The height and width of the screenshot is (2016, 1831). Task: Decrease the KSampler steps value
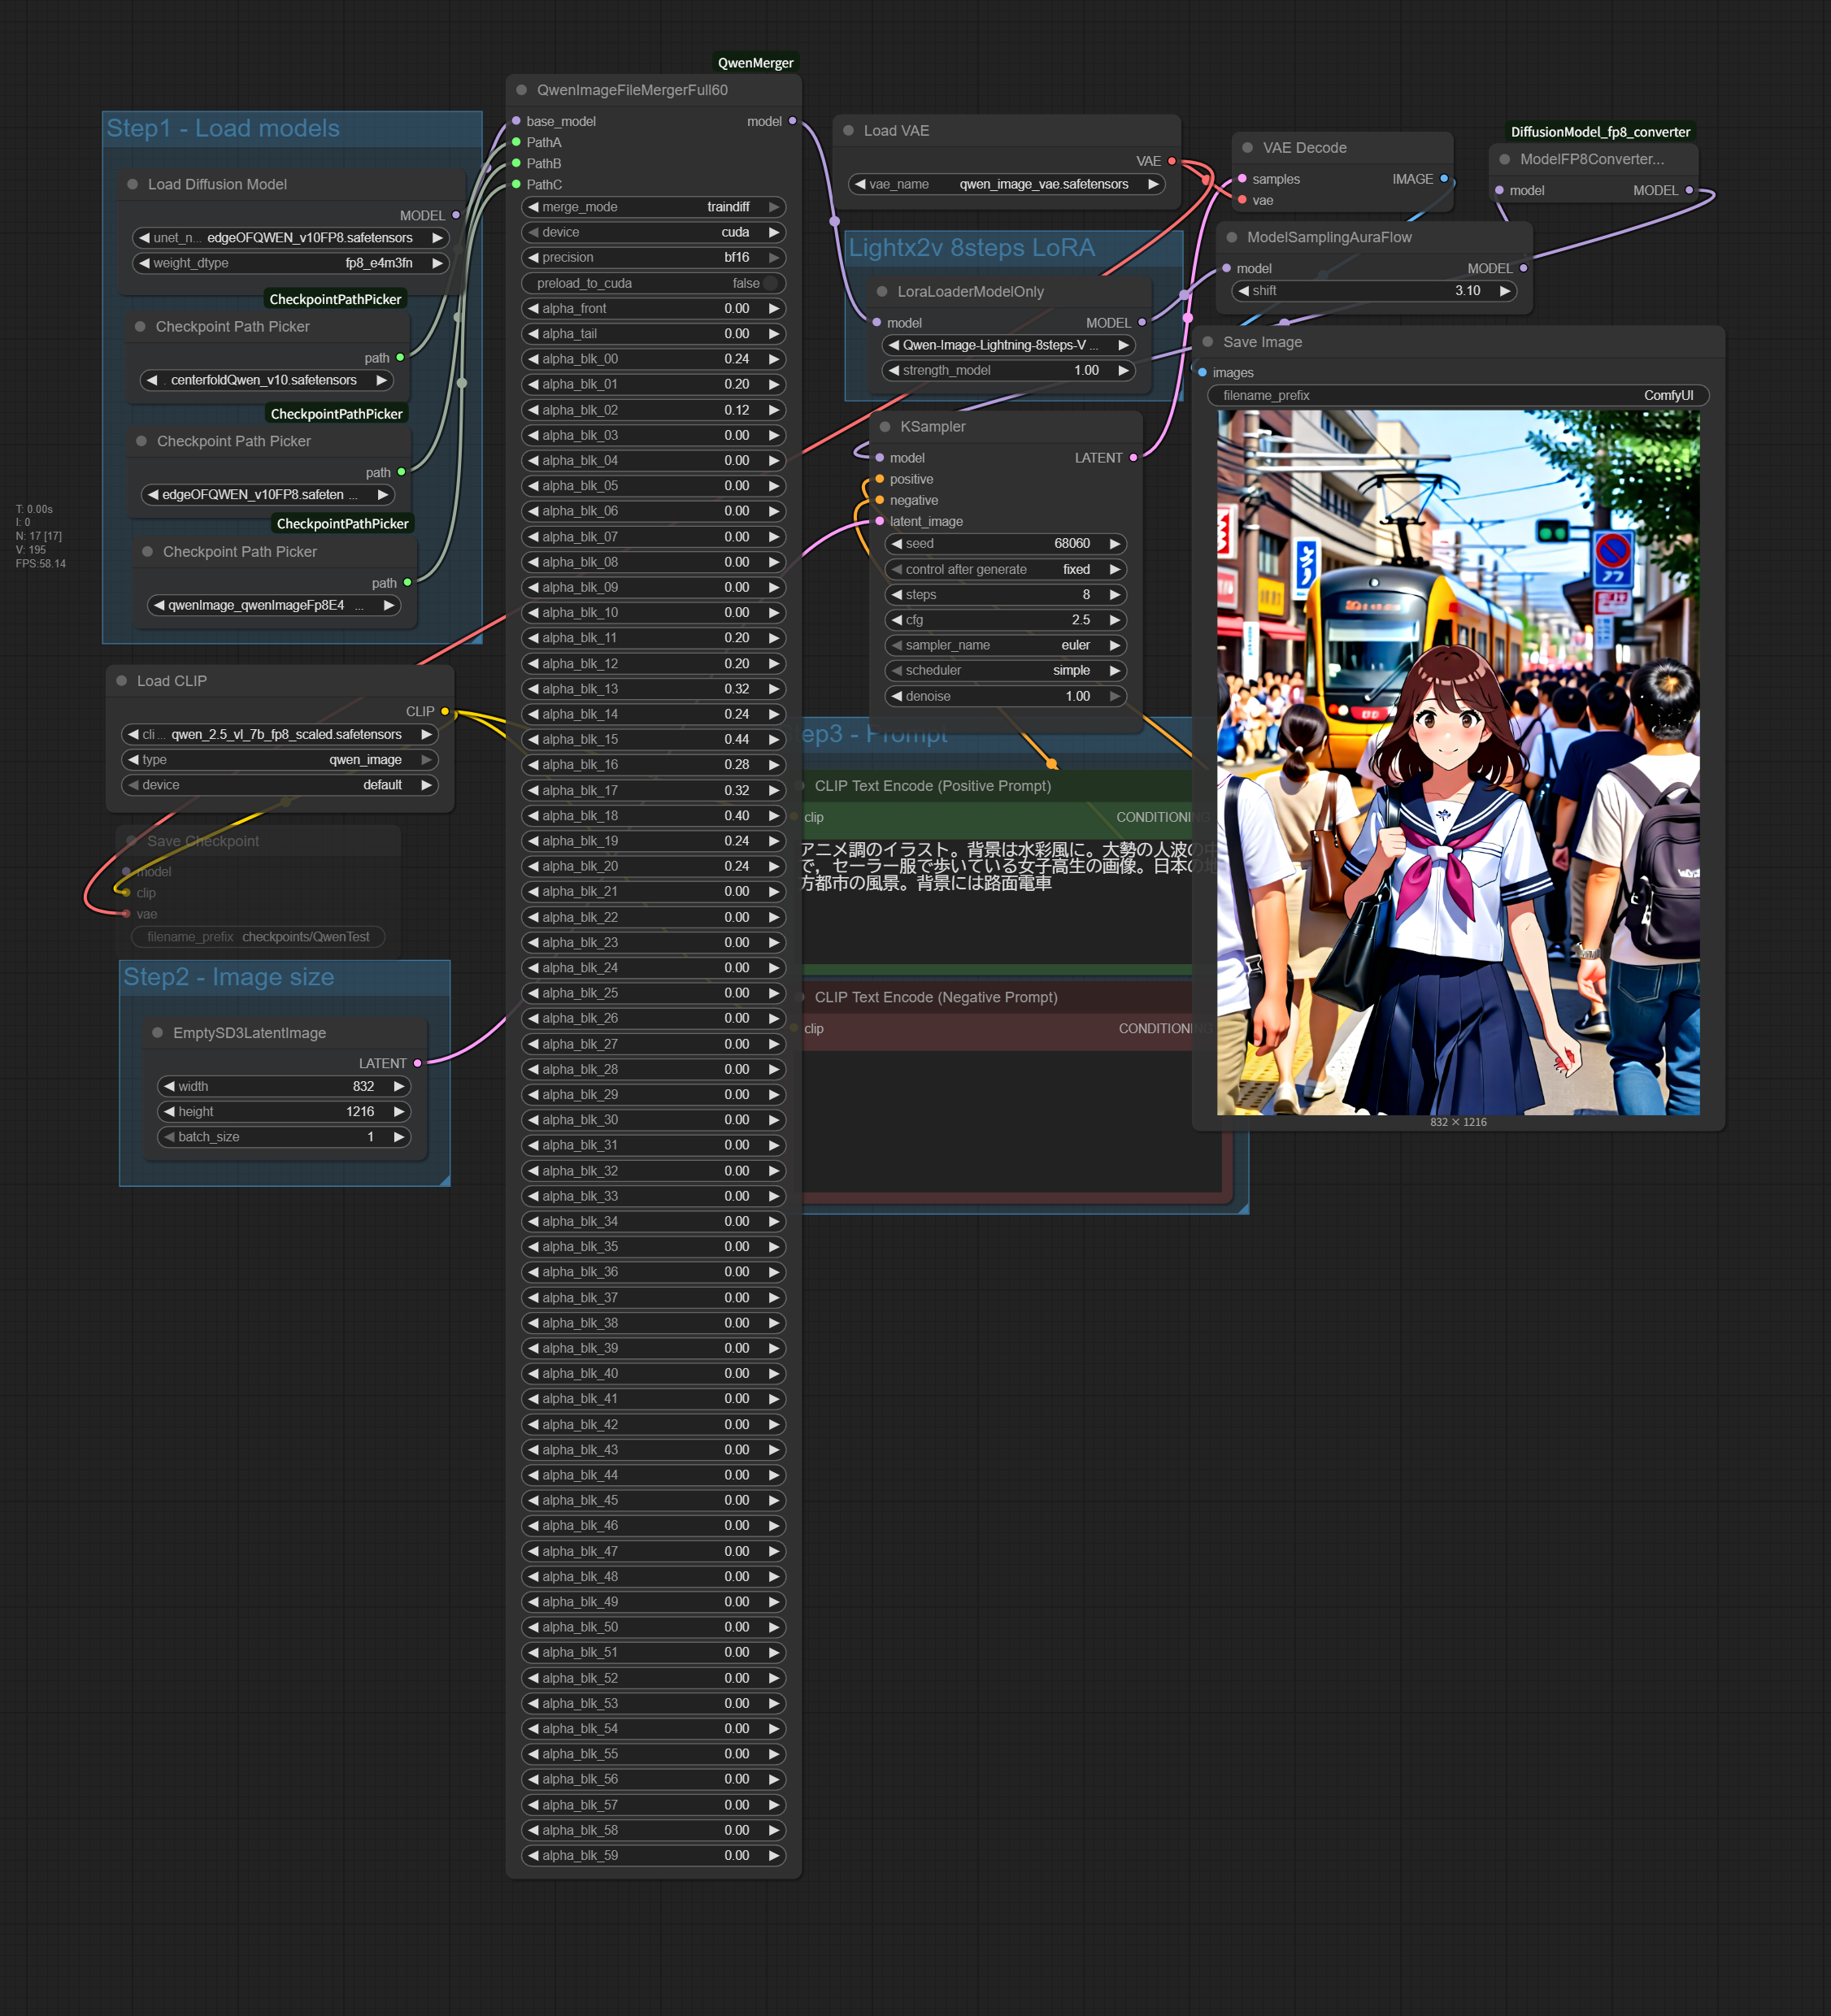coord(897,595)
